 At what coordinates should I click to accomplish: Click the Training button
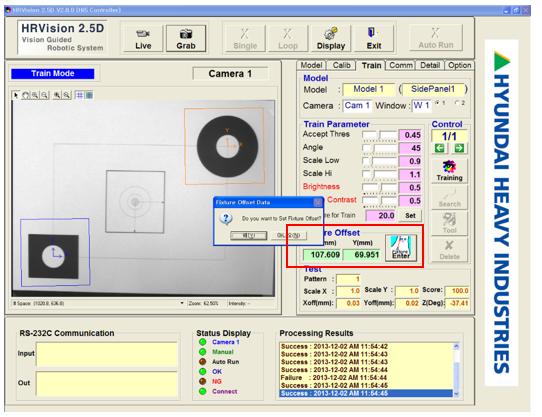click(449, 170)
